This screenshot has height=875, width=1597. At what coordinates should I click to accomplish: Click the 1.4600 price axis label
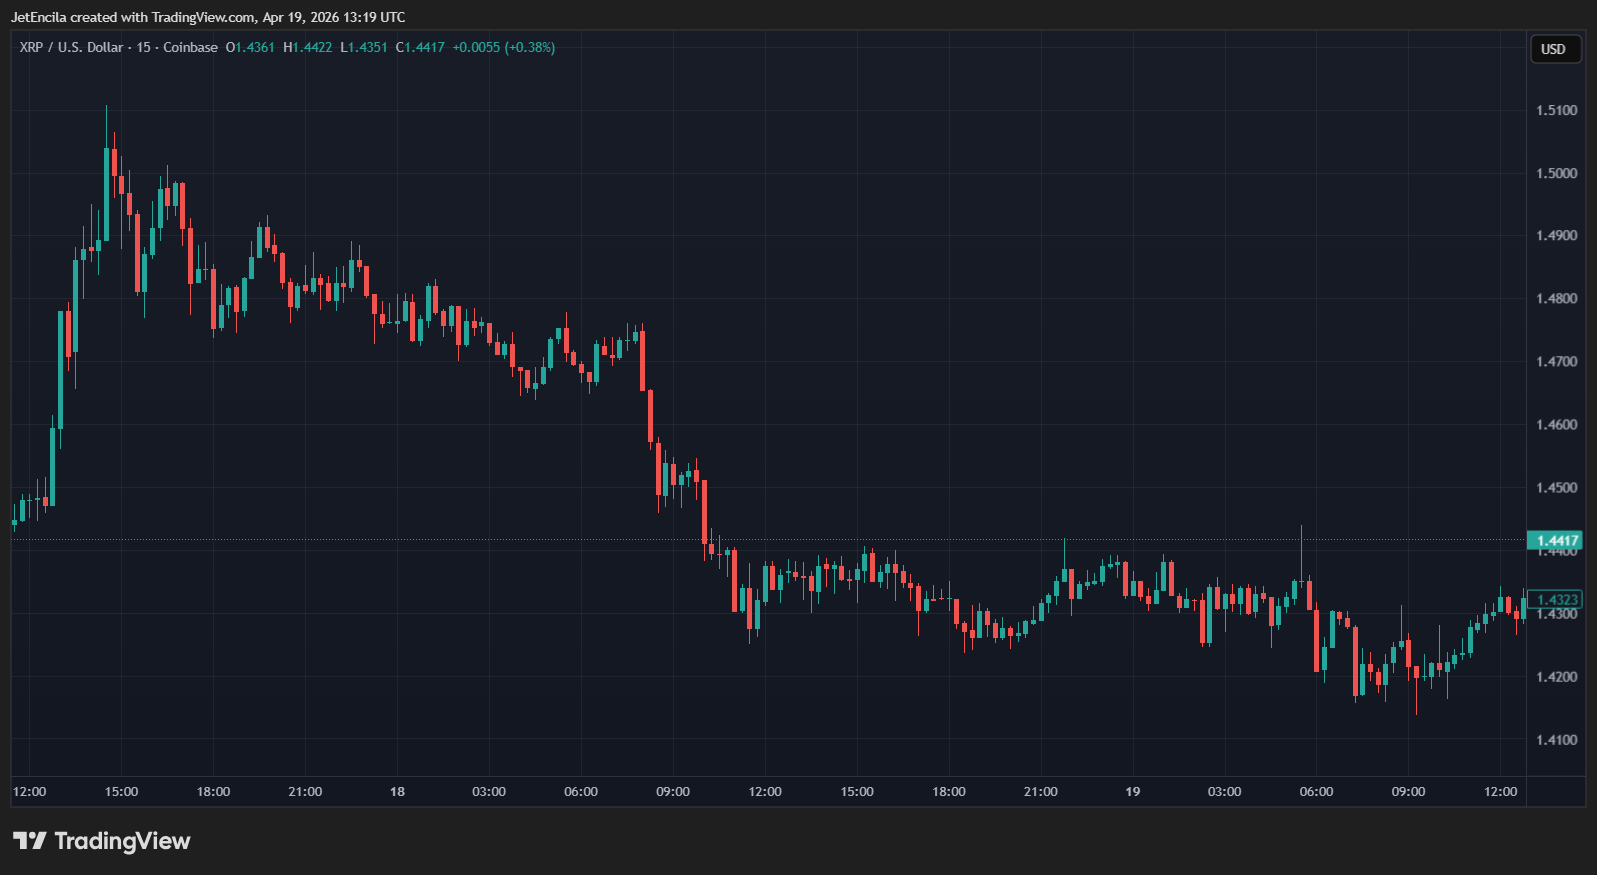(x=1556, y=425)
